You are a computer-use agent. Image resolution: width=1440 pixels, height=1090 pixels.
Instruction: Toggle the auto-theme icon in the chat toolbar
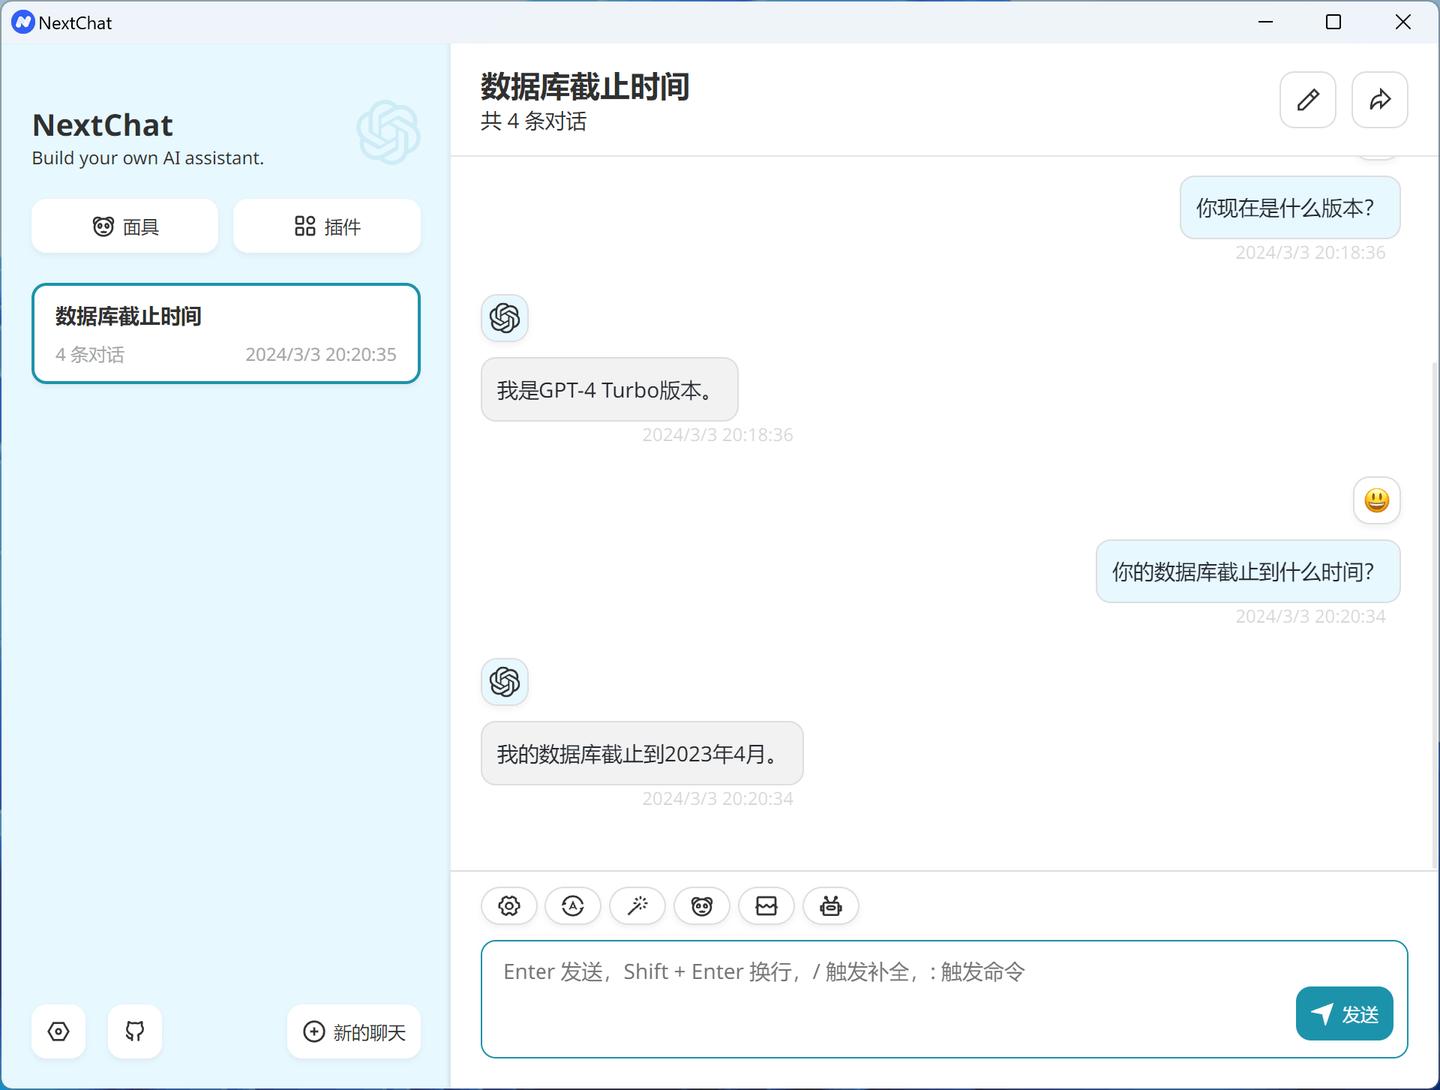(x=572, y=905)
